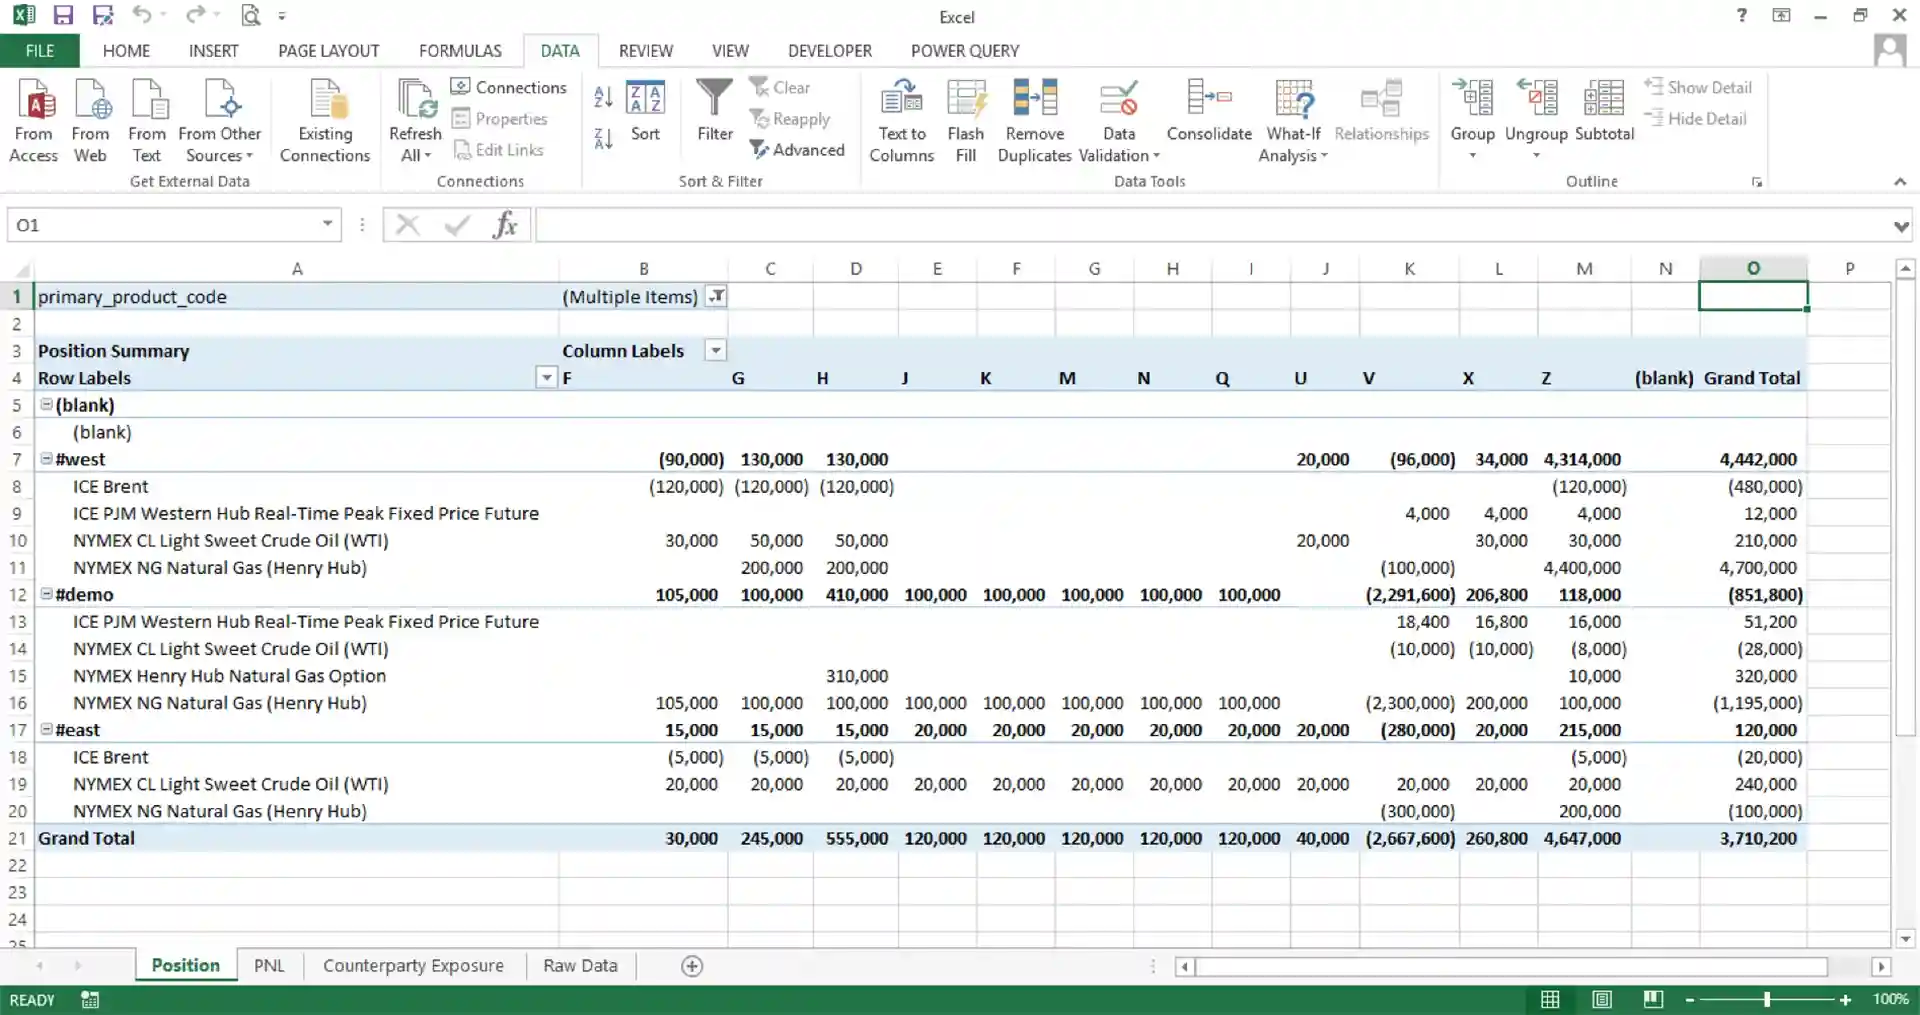Click the Sort A to Z icon

(603, 98)
